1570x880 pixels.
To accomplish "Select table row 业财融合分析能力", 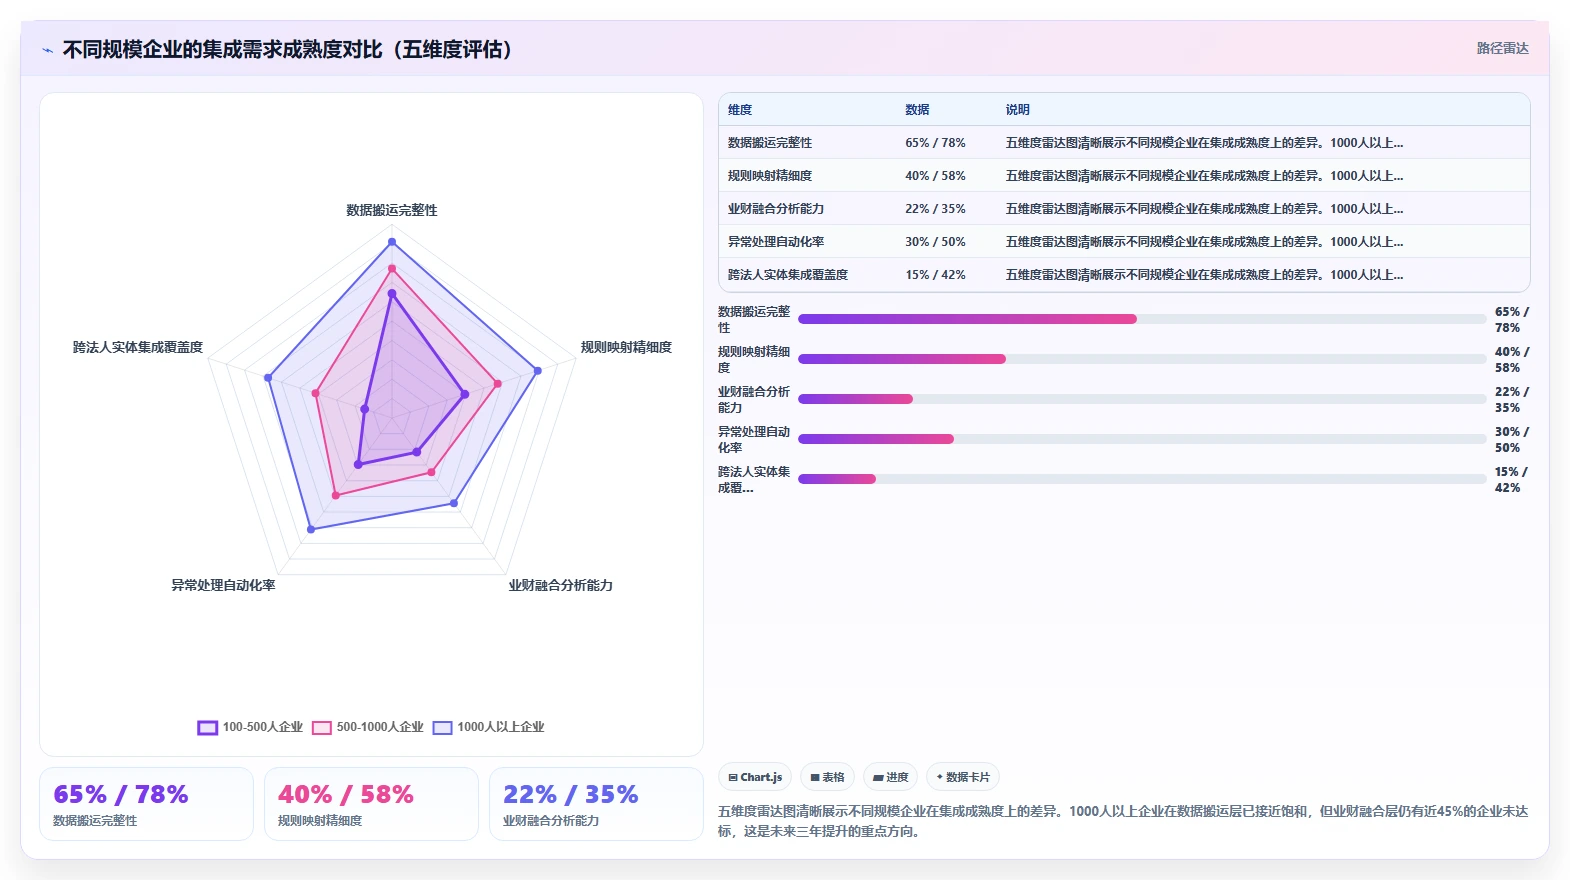I will tap(1124, 209).
